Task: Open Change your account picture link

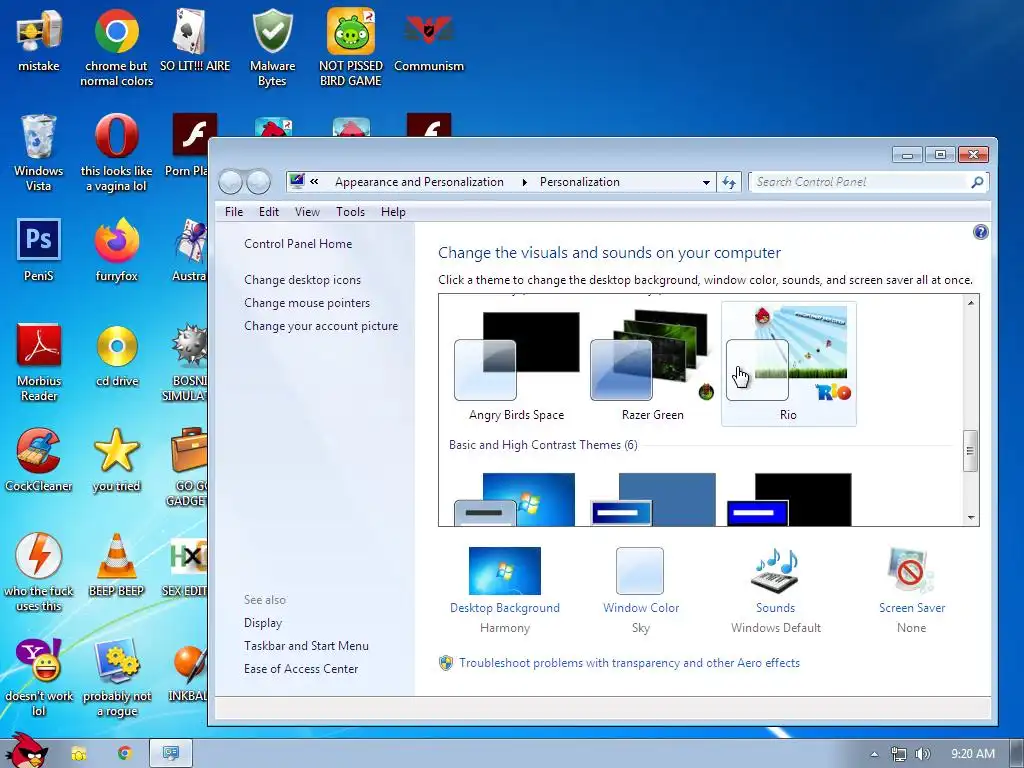Action: 321,326
